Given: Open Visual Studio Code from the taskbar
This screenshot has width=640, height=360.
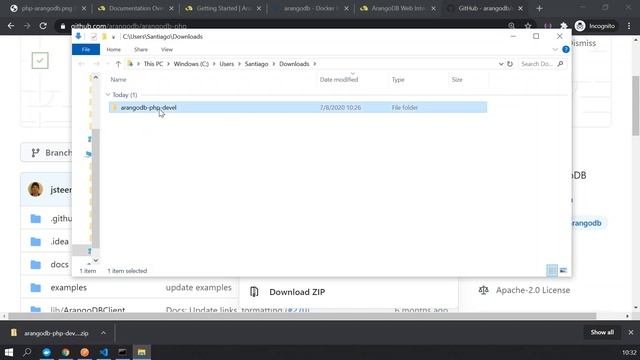Looking at the screenshot, I should click(x=104, y=352).
